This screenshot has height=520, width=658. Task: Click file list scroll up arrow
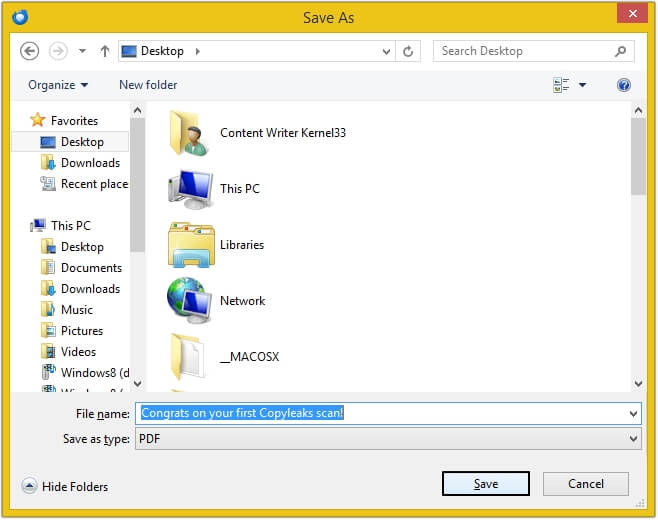click(x=638, y=111)
